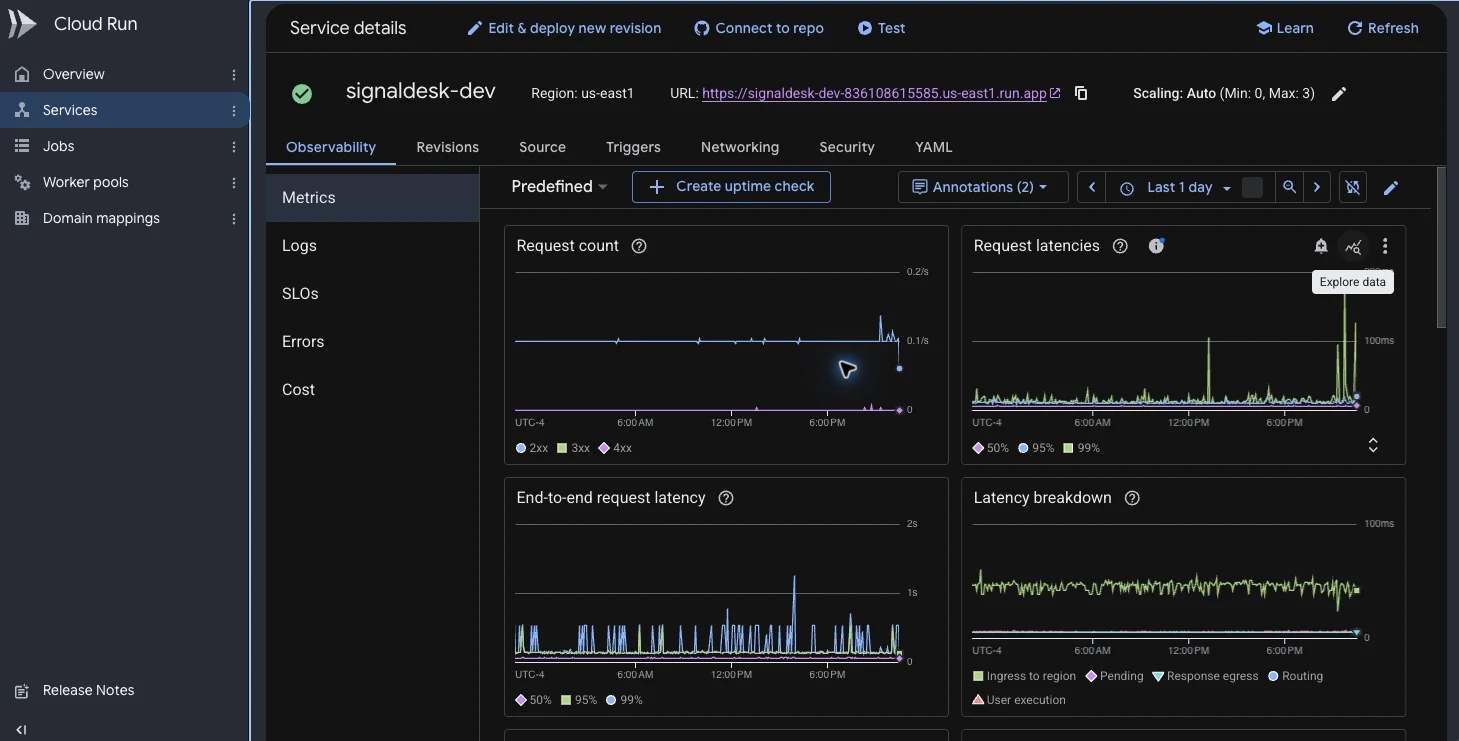Open Overview options three-dot menu in sidebar
This screenshot has height=741, width=1459.
234,75
